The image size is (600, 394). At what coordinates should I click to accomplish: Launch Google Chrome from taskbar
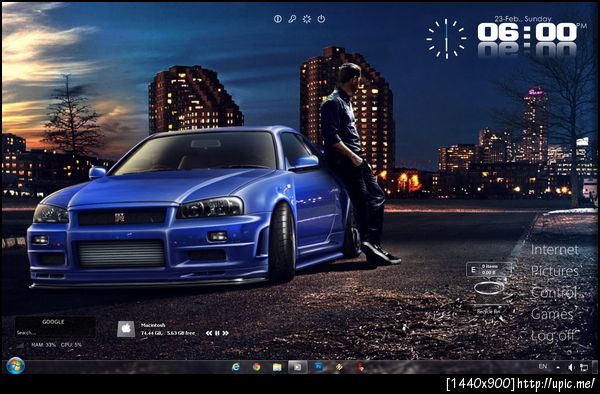(x=256, y=367)
